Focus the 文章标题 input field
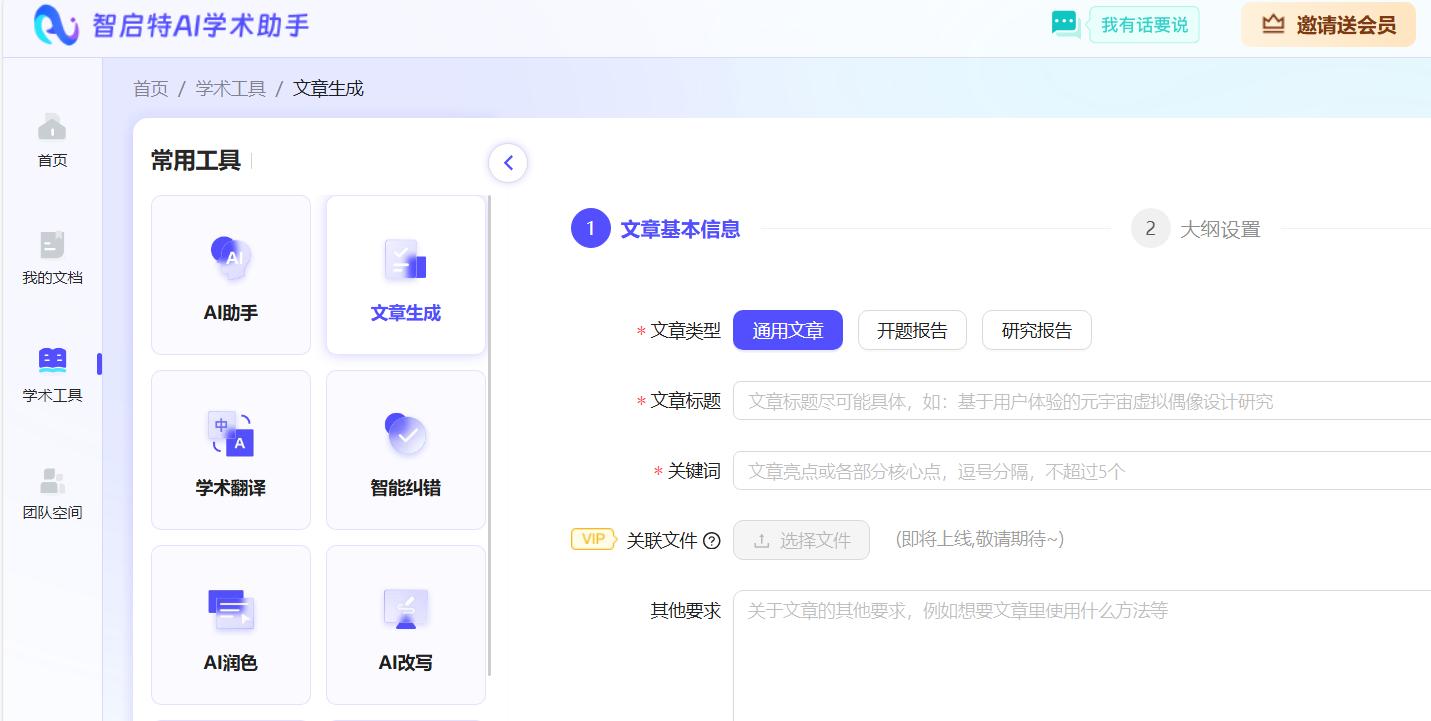1431x721 pixels. click(1082, 401)
